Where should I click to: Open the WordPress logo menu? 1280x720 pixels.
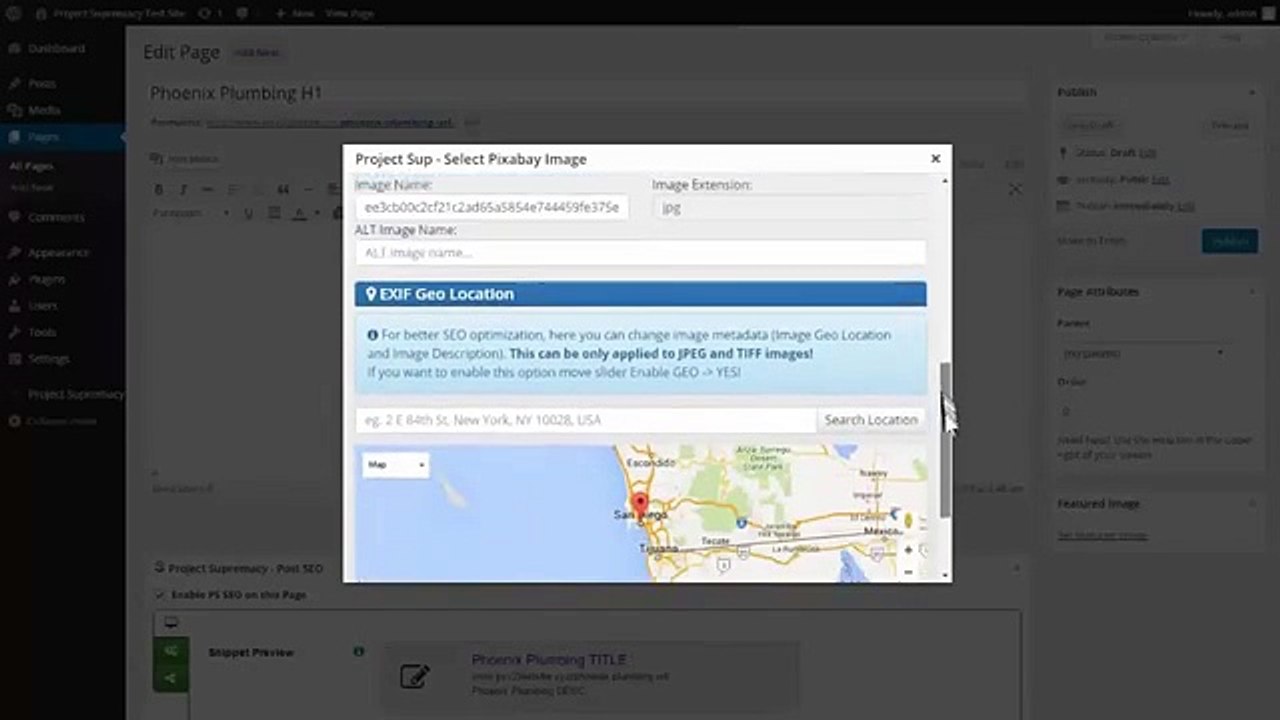pos(14,14)
